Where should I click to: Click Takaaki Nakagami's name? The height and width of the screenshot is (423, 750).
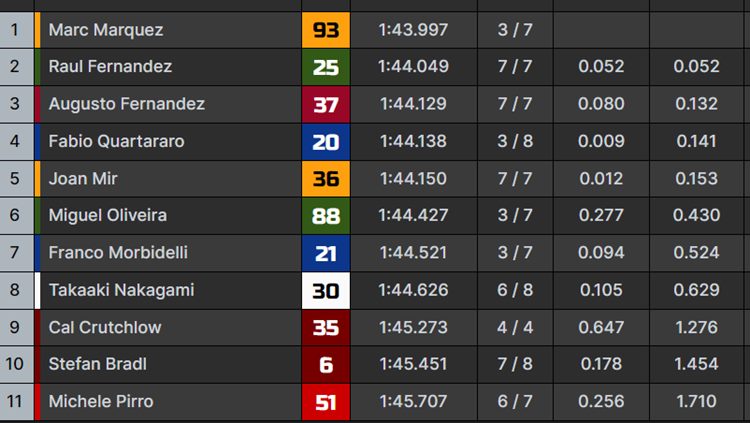pos(121,290)
